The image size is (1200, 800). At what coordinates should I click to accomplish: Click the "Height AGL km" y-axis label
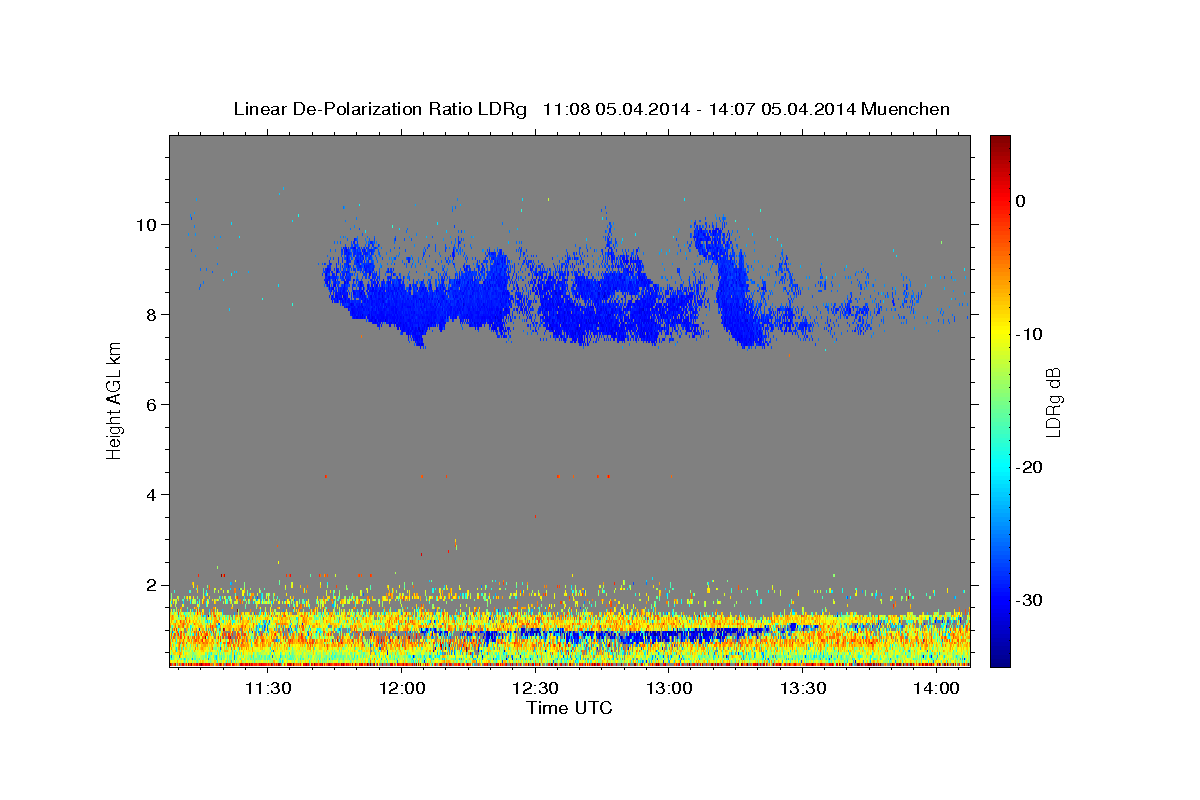[x=114, y=400]
